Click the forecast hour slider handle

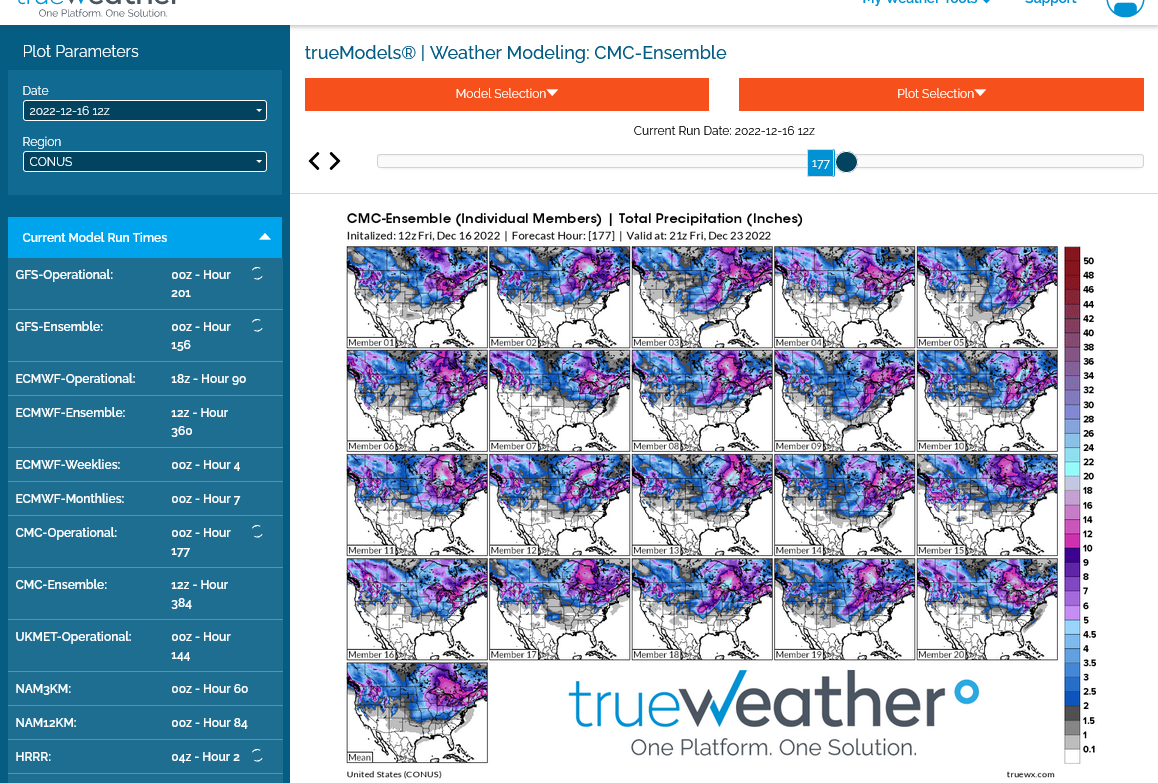tap(846, 162)
